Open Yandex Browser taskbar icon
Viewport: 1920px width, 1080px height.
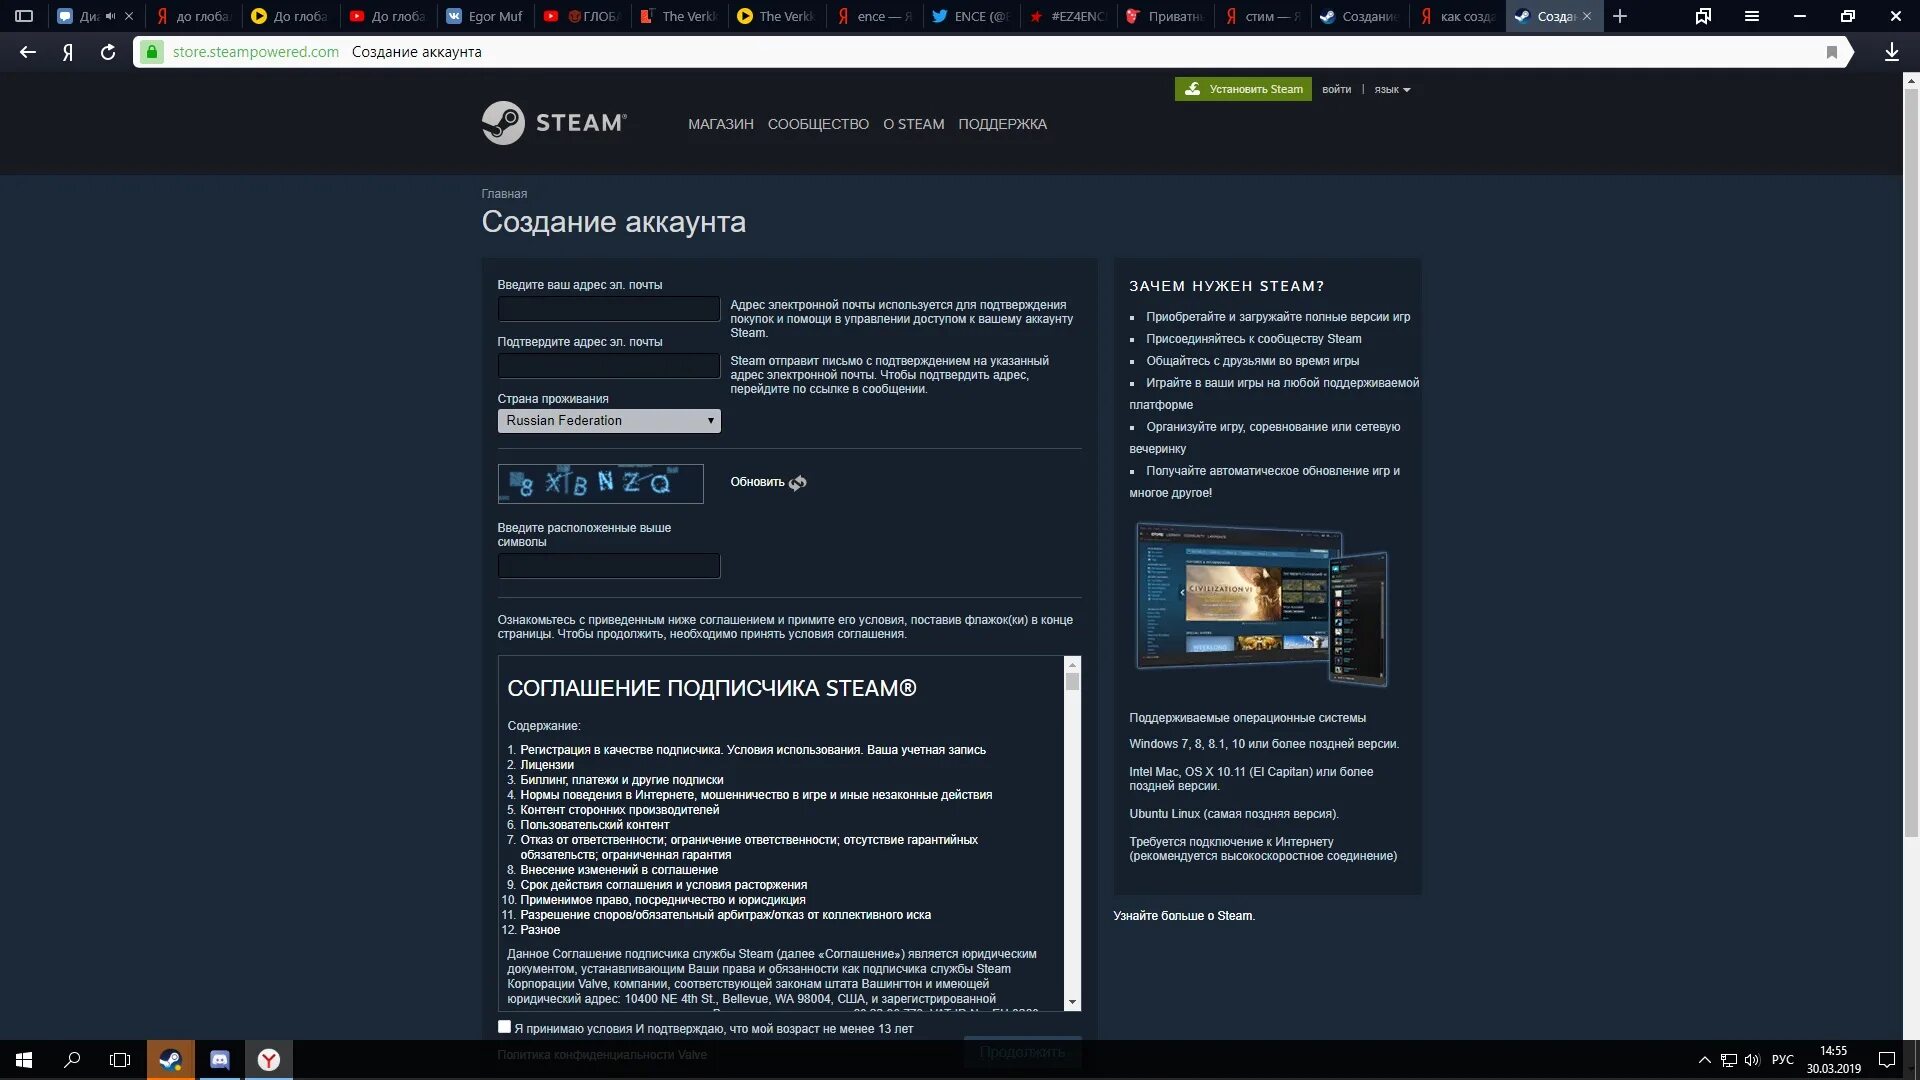269,1060
